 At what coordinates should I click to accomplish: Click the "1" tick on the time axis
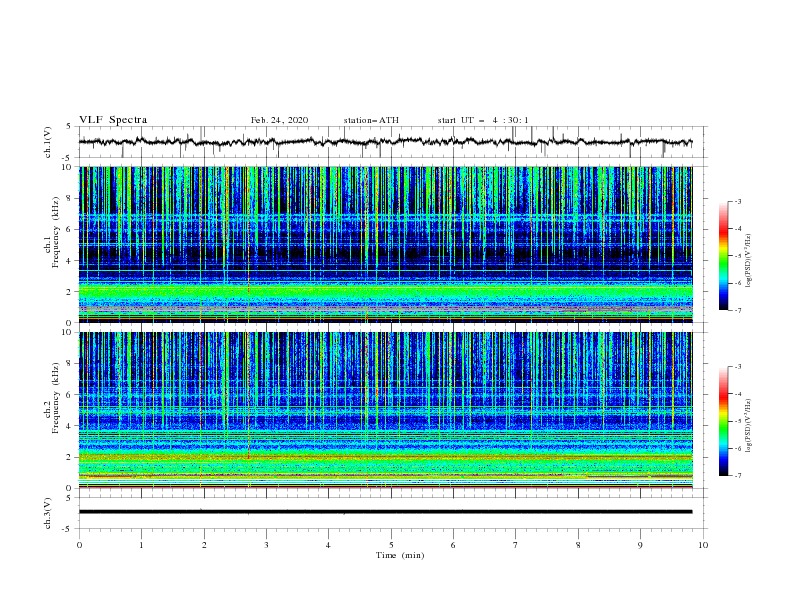tap(141, 545)
